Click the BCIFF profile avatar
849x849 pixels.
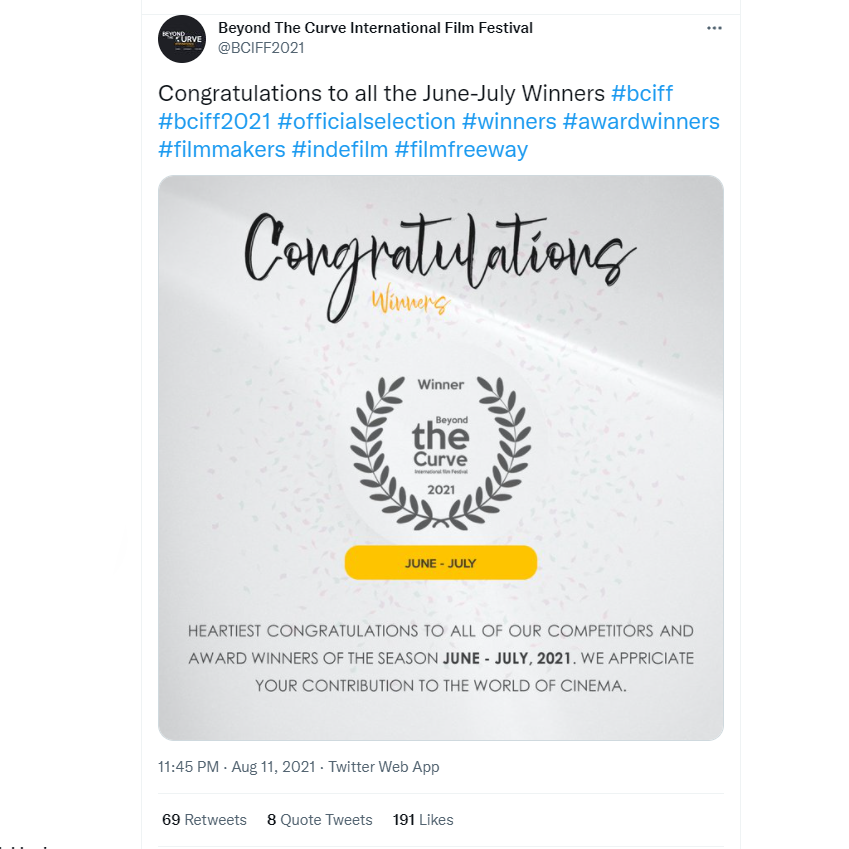point(182,39)
